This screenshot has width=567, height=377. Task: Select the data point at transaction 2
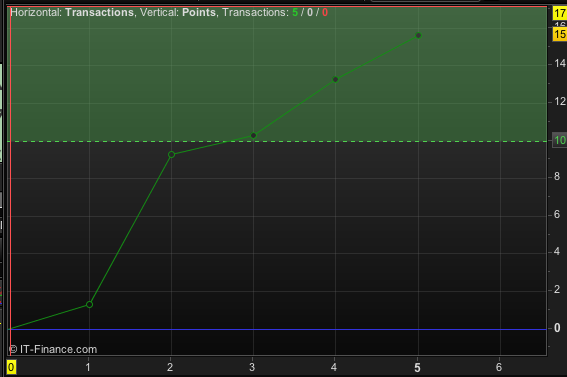[x=171, y=155]
